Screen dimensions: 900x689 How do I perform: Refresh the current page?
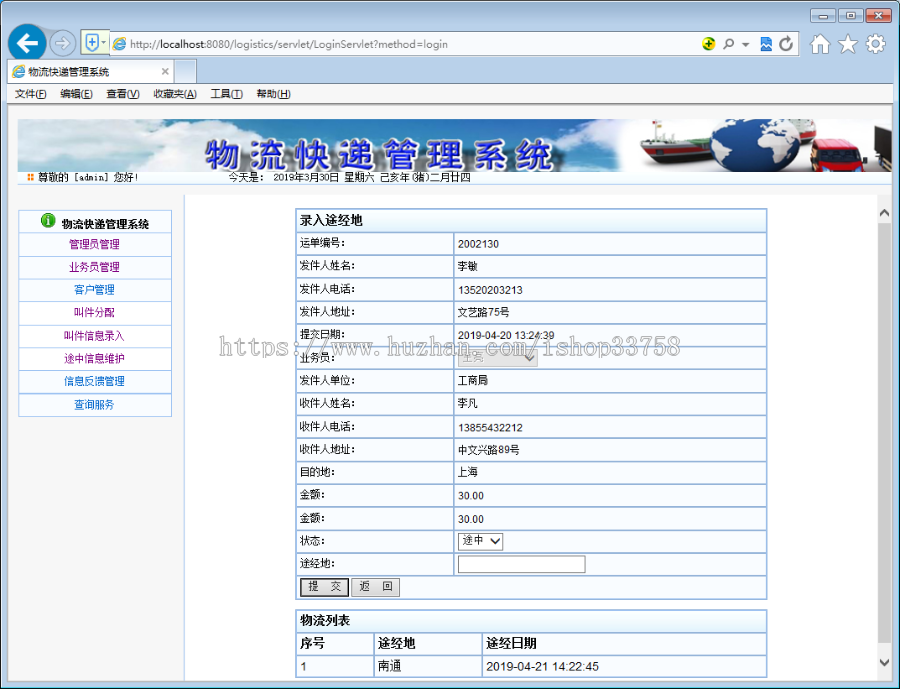[786, 44]
